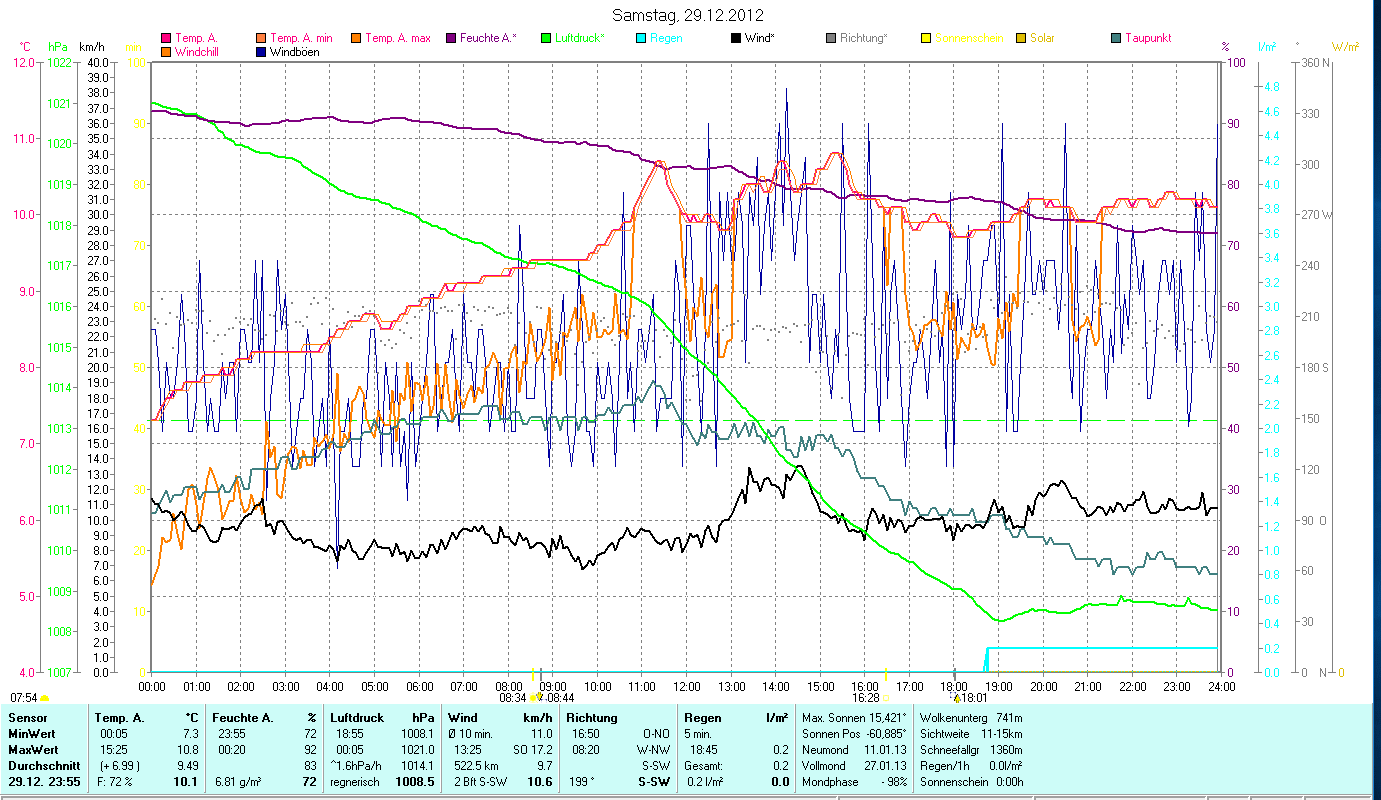
Task: Click the cyan Regen legend square
Action: point(641,38)
